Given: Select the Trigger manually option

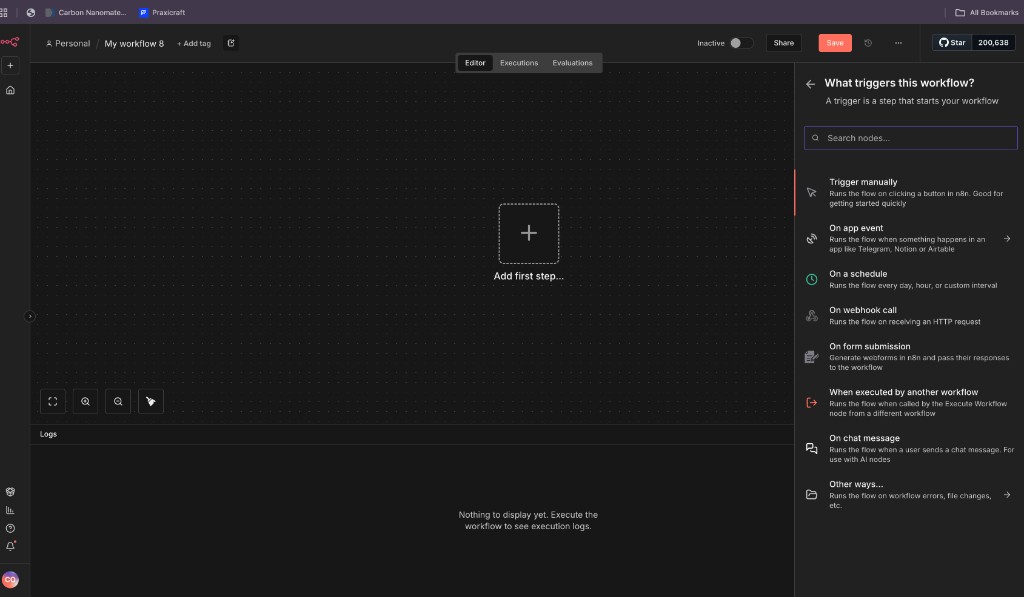Looking at the screenshot, I should (910, 192).
